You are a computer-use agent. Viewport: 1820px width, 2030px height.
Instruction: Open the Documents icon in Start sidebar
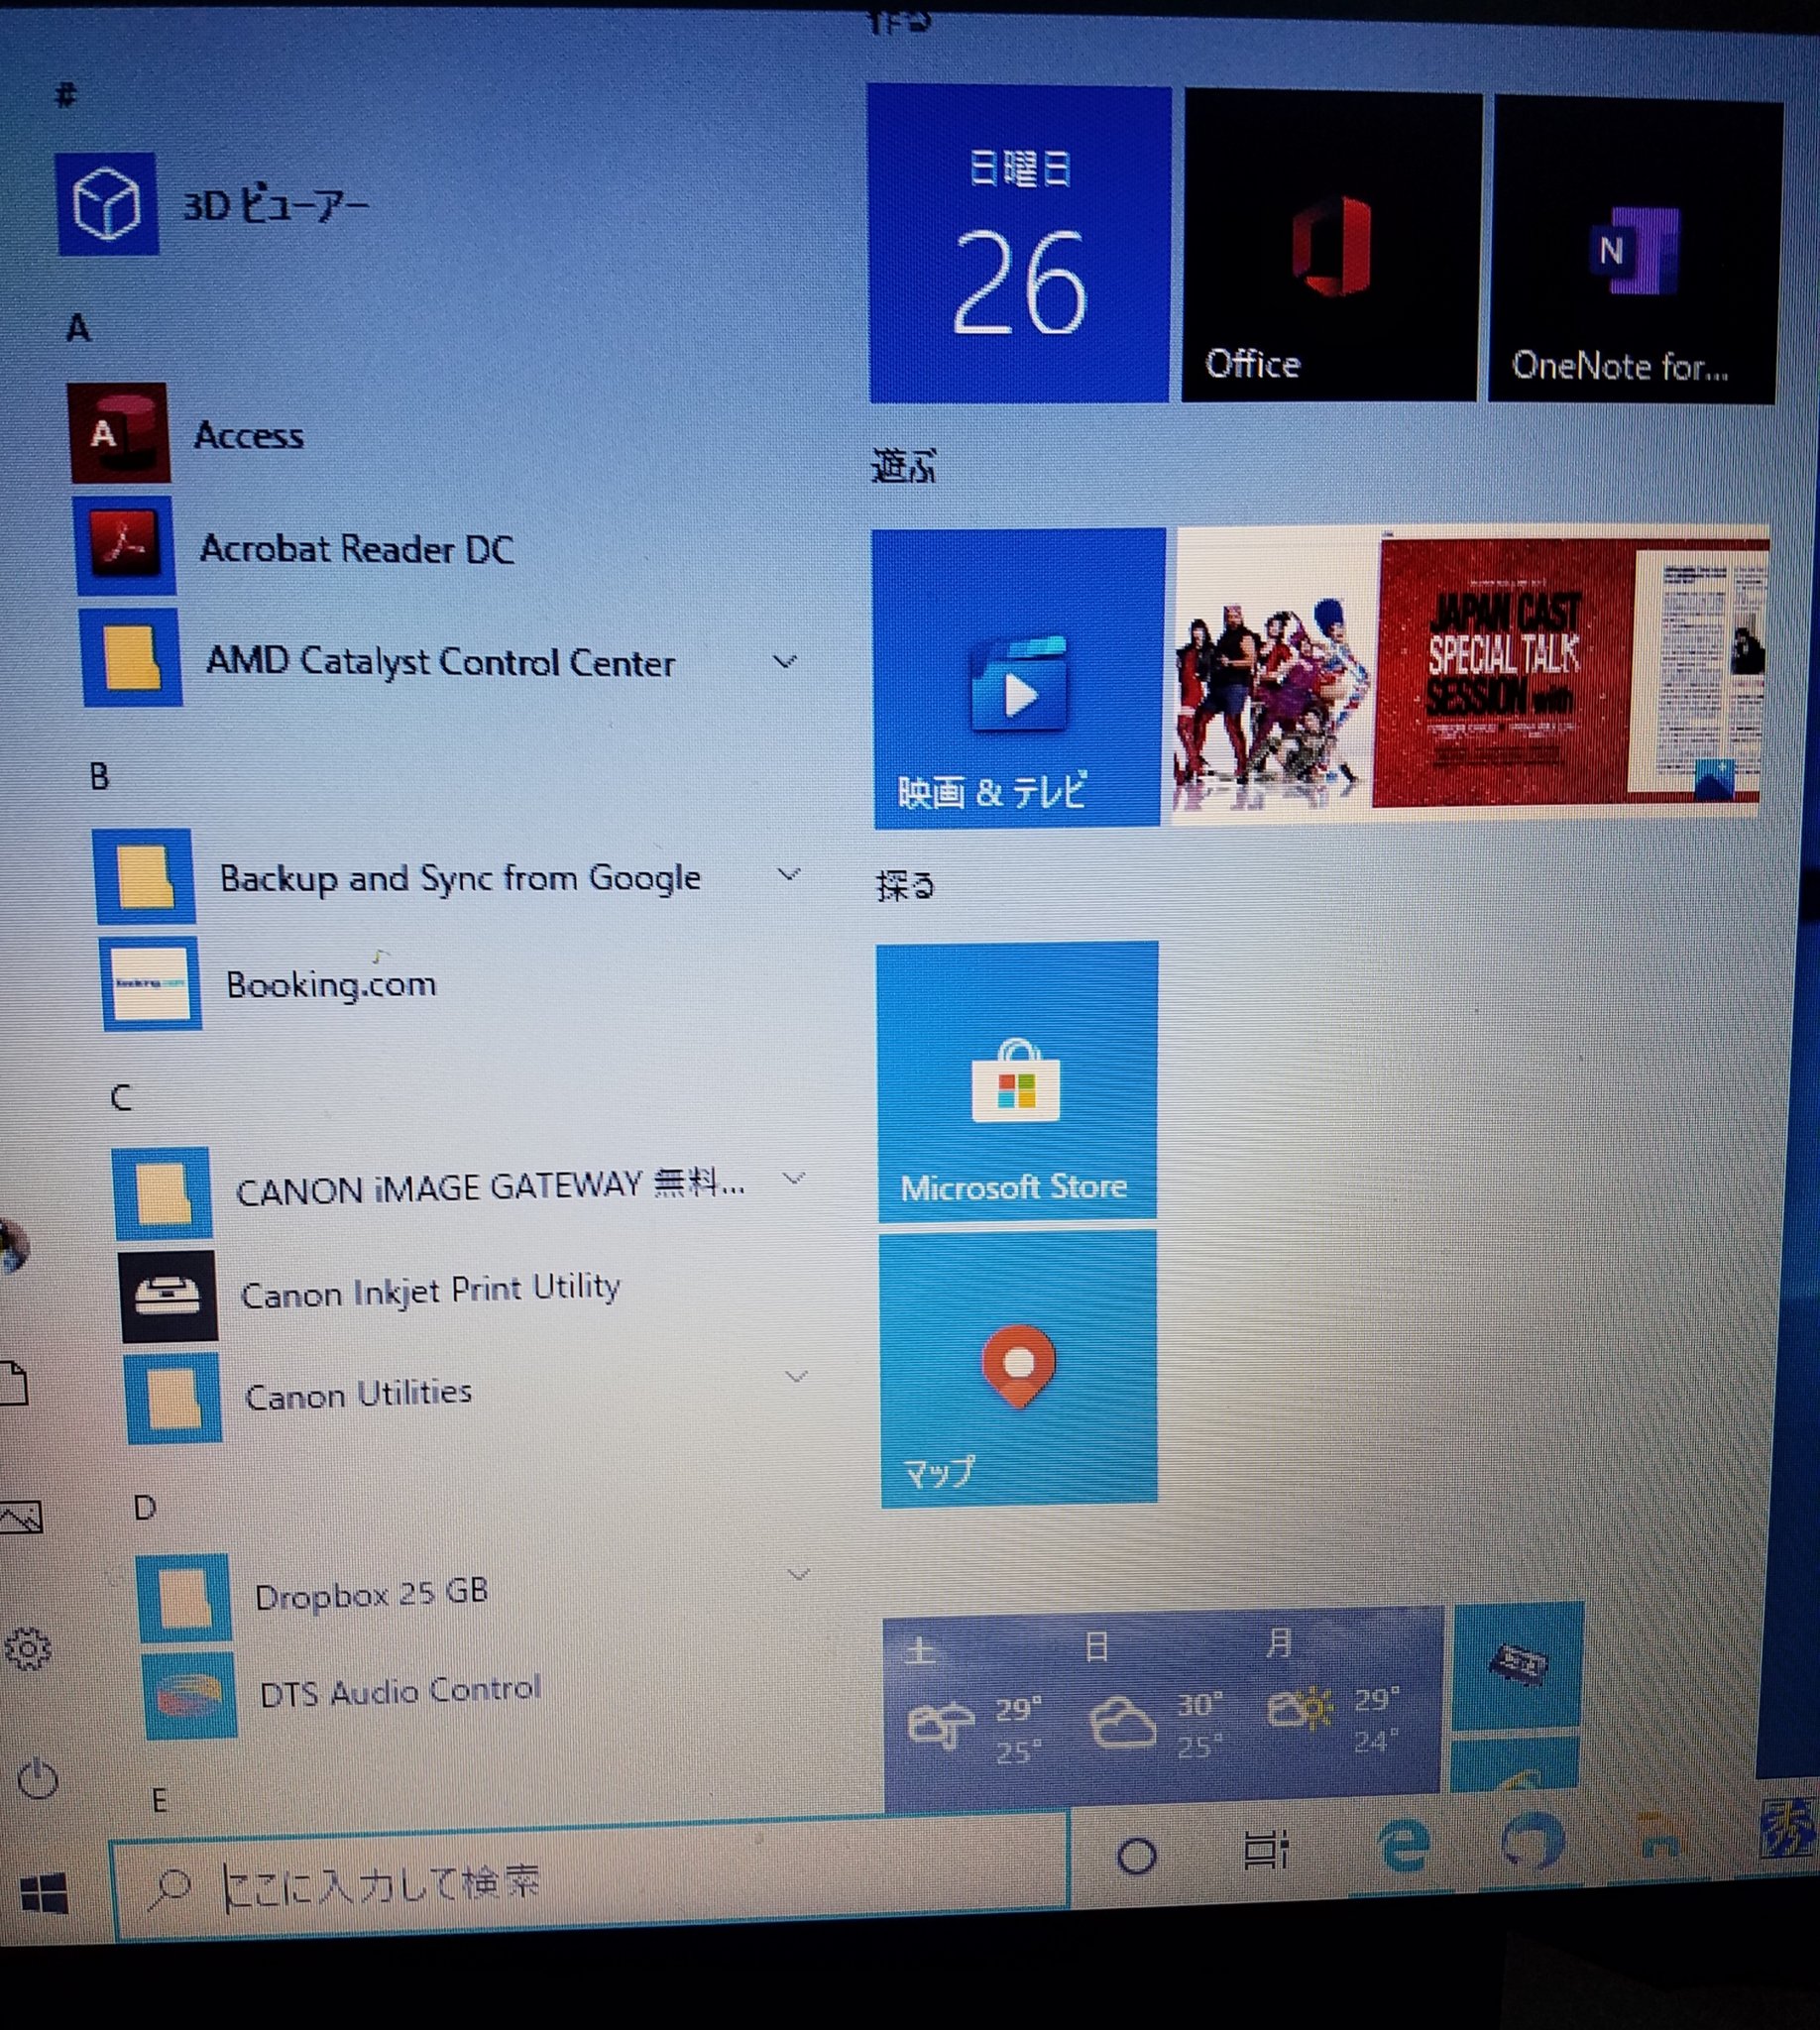tap(14, 1384)
